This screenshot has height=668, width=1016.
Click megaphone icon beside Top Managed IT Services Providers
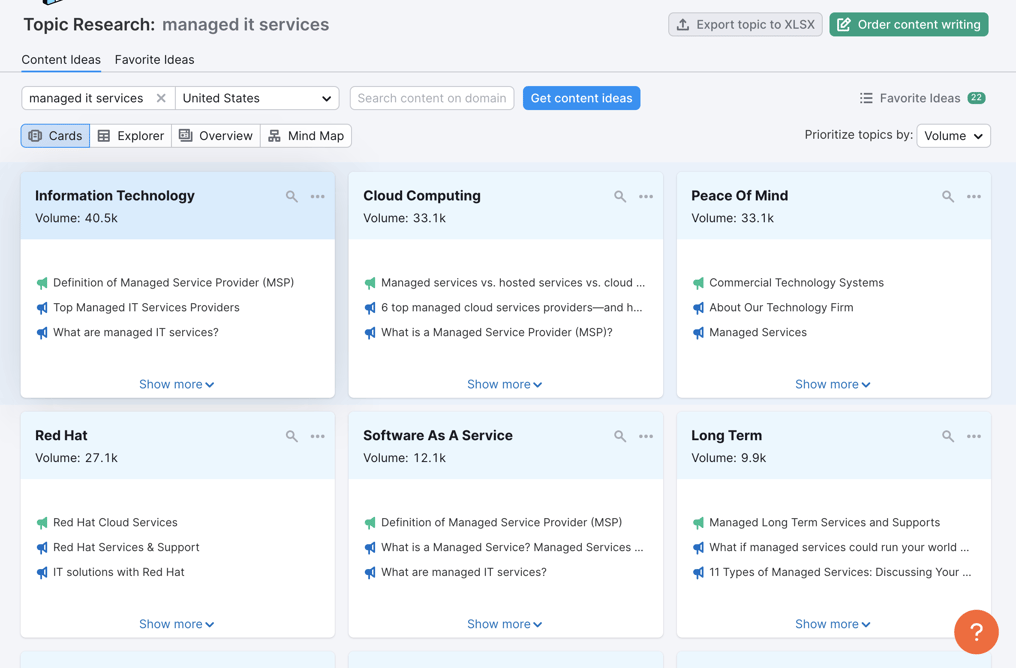tap(42, 308)
